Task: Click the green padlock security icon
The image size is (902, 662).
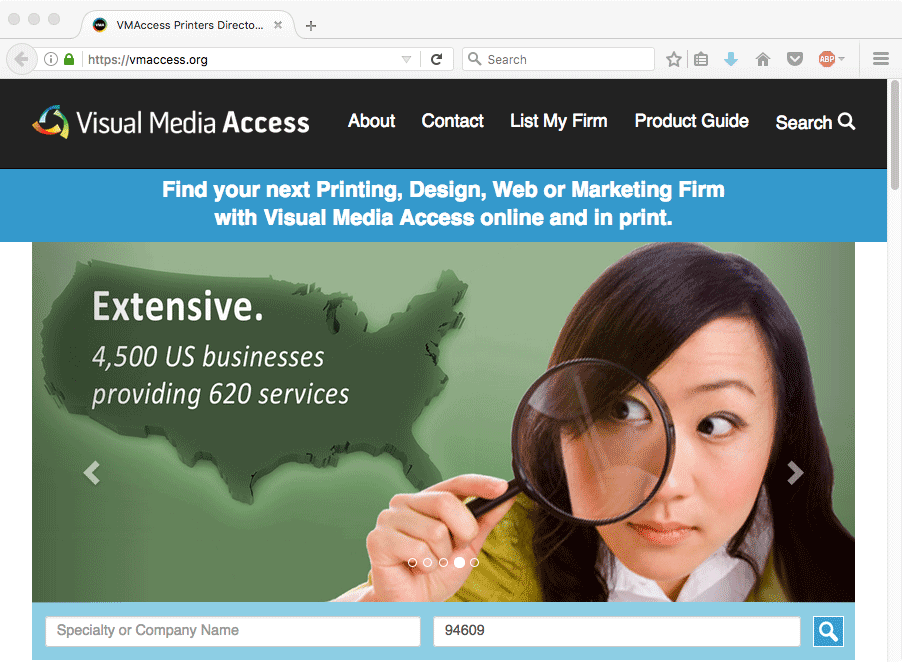Action: [69, 59]
